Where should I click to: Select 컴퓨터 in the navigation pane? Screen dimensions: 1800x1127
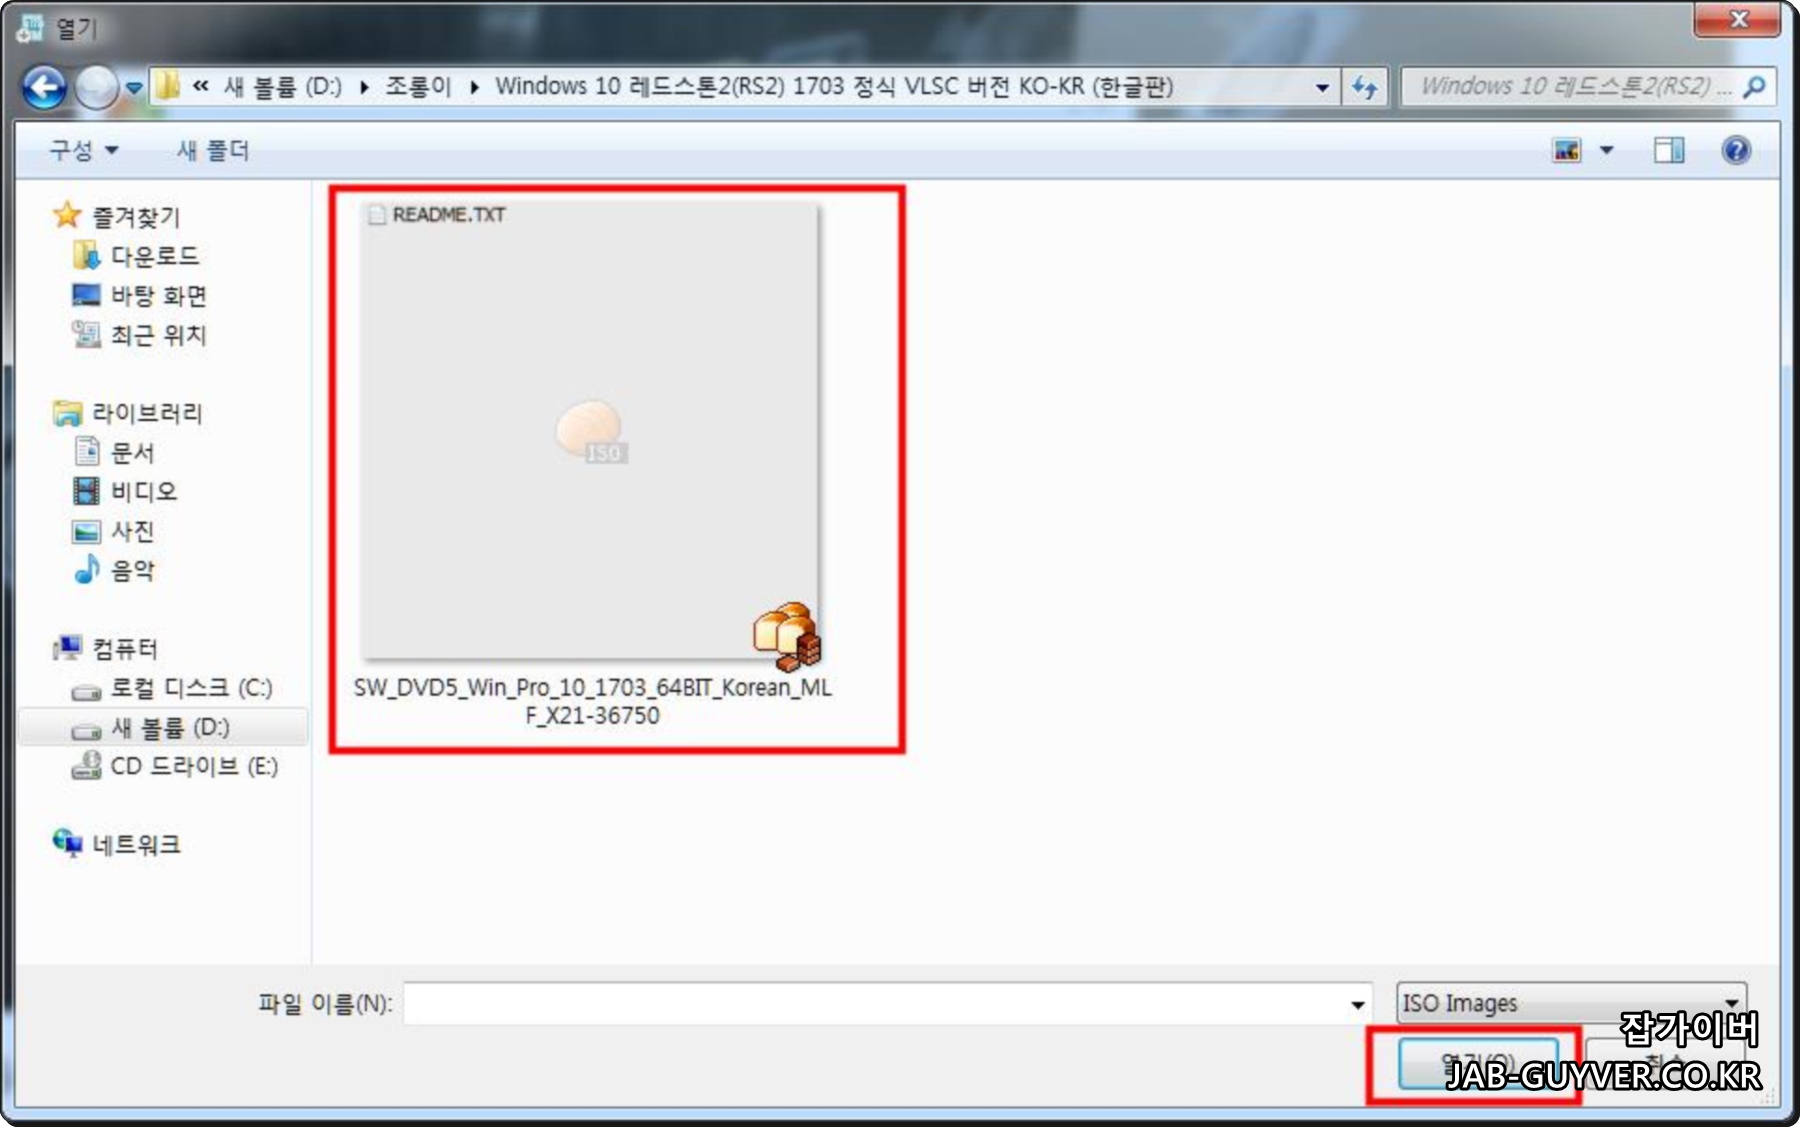[125, 649]
